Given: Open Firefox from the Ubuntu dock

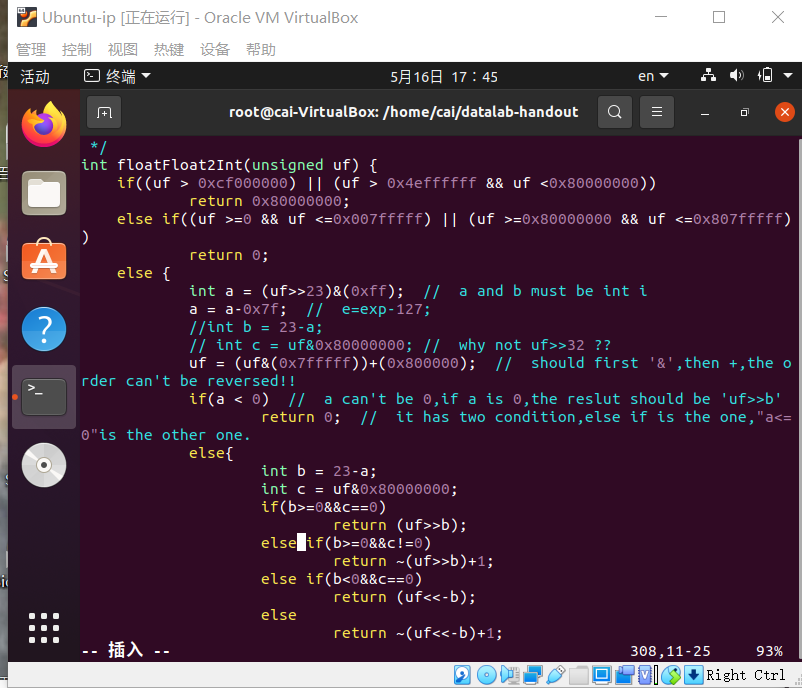Looking at the screenshot, I should point(44,124).
